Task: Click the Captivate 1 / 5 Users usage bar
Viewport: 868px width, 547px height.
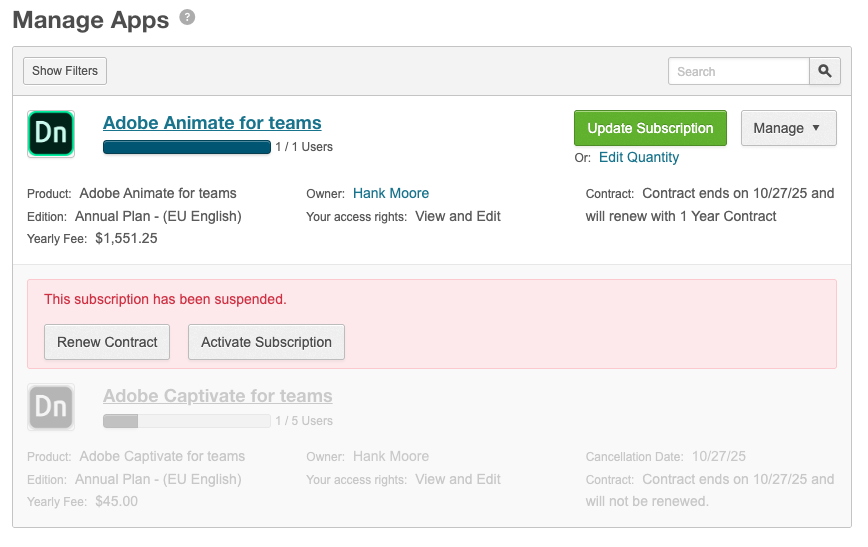Action: coord(187,421)
